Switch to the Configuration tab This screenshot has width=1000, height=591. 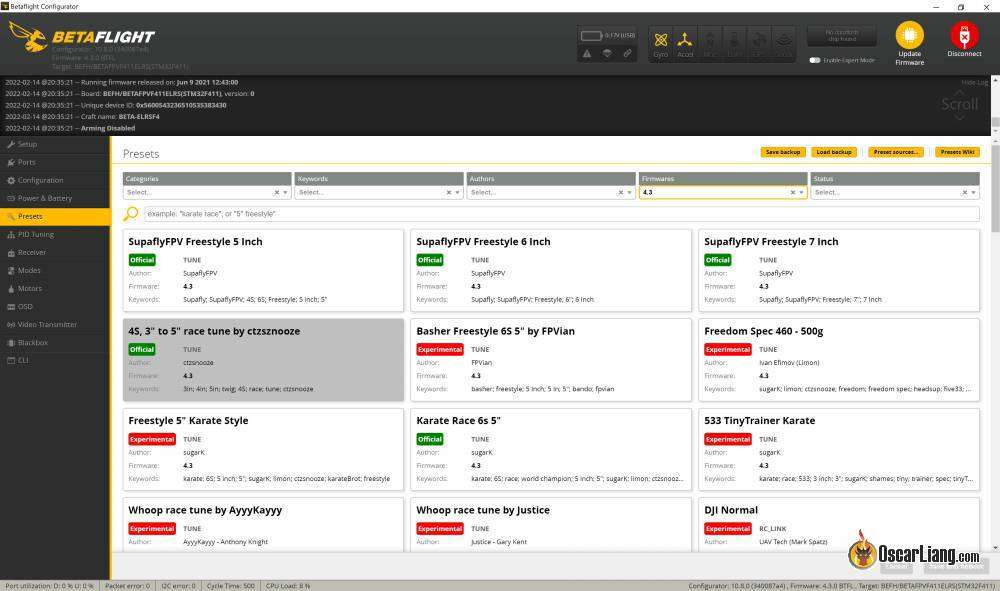(x=55, y=180)
